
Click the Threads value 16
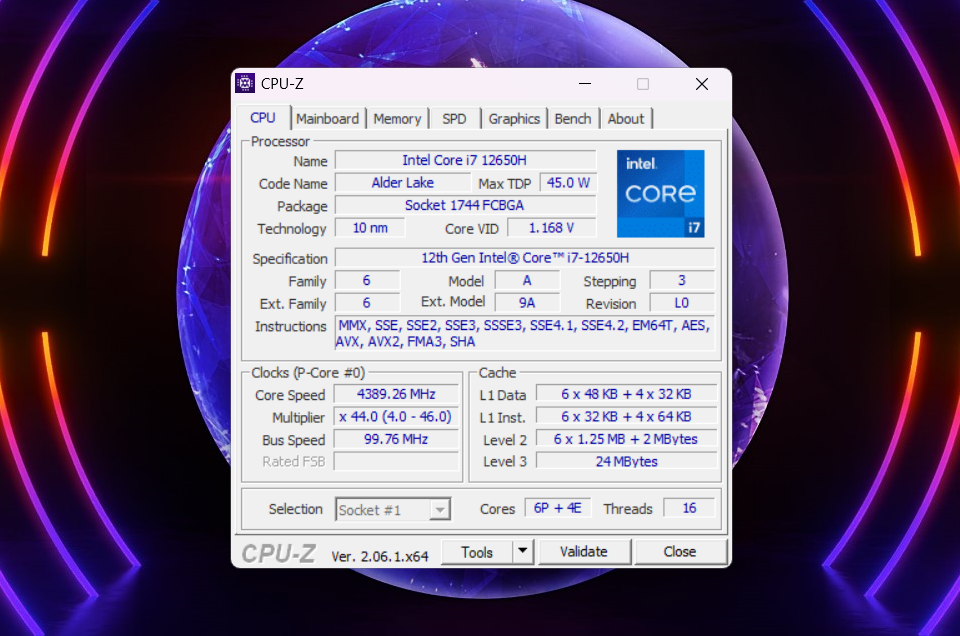point(689,508)
